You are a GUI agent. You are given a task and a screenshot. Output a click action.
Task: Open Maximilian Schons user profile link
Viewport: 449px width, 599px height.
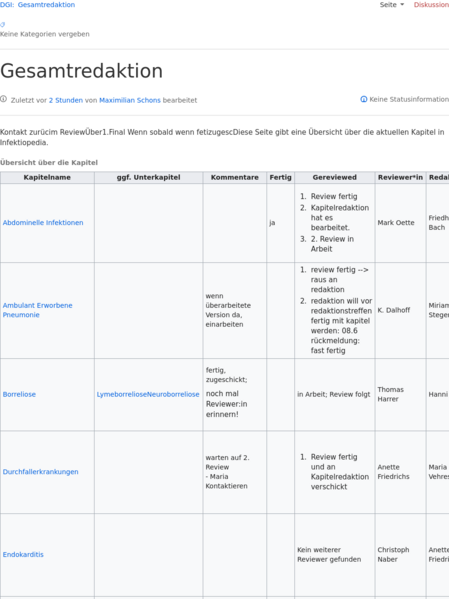(130, 100)
